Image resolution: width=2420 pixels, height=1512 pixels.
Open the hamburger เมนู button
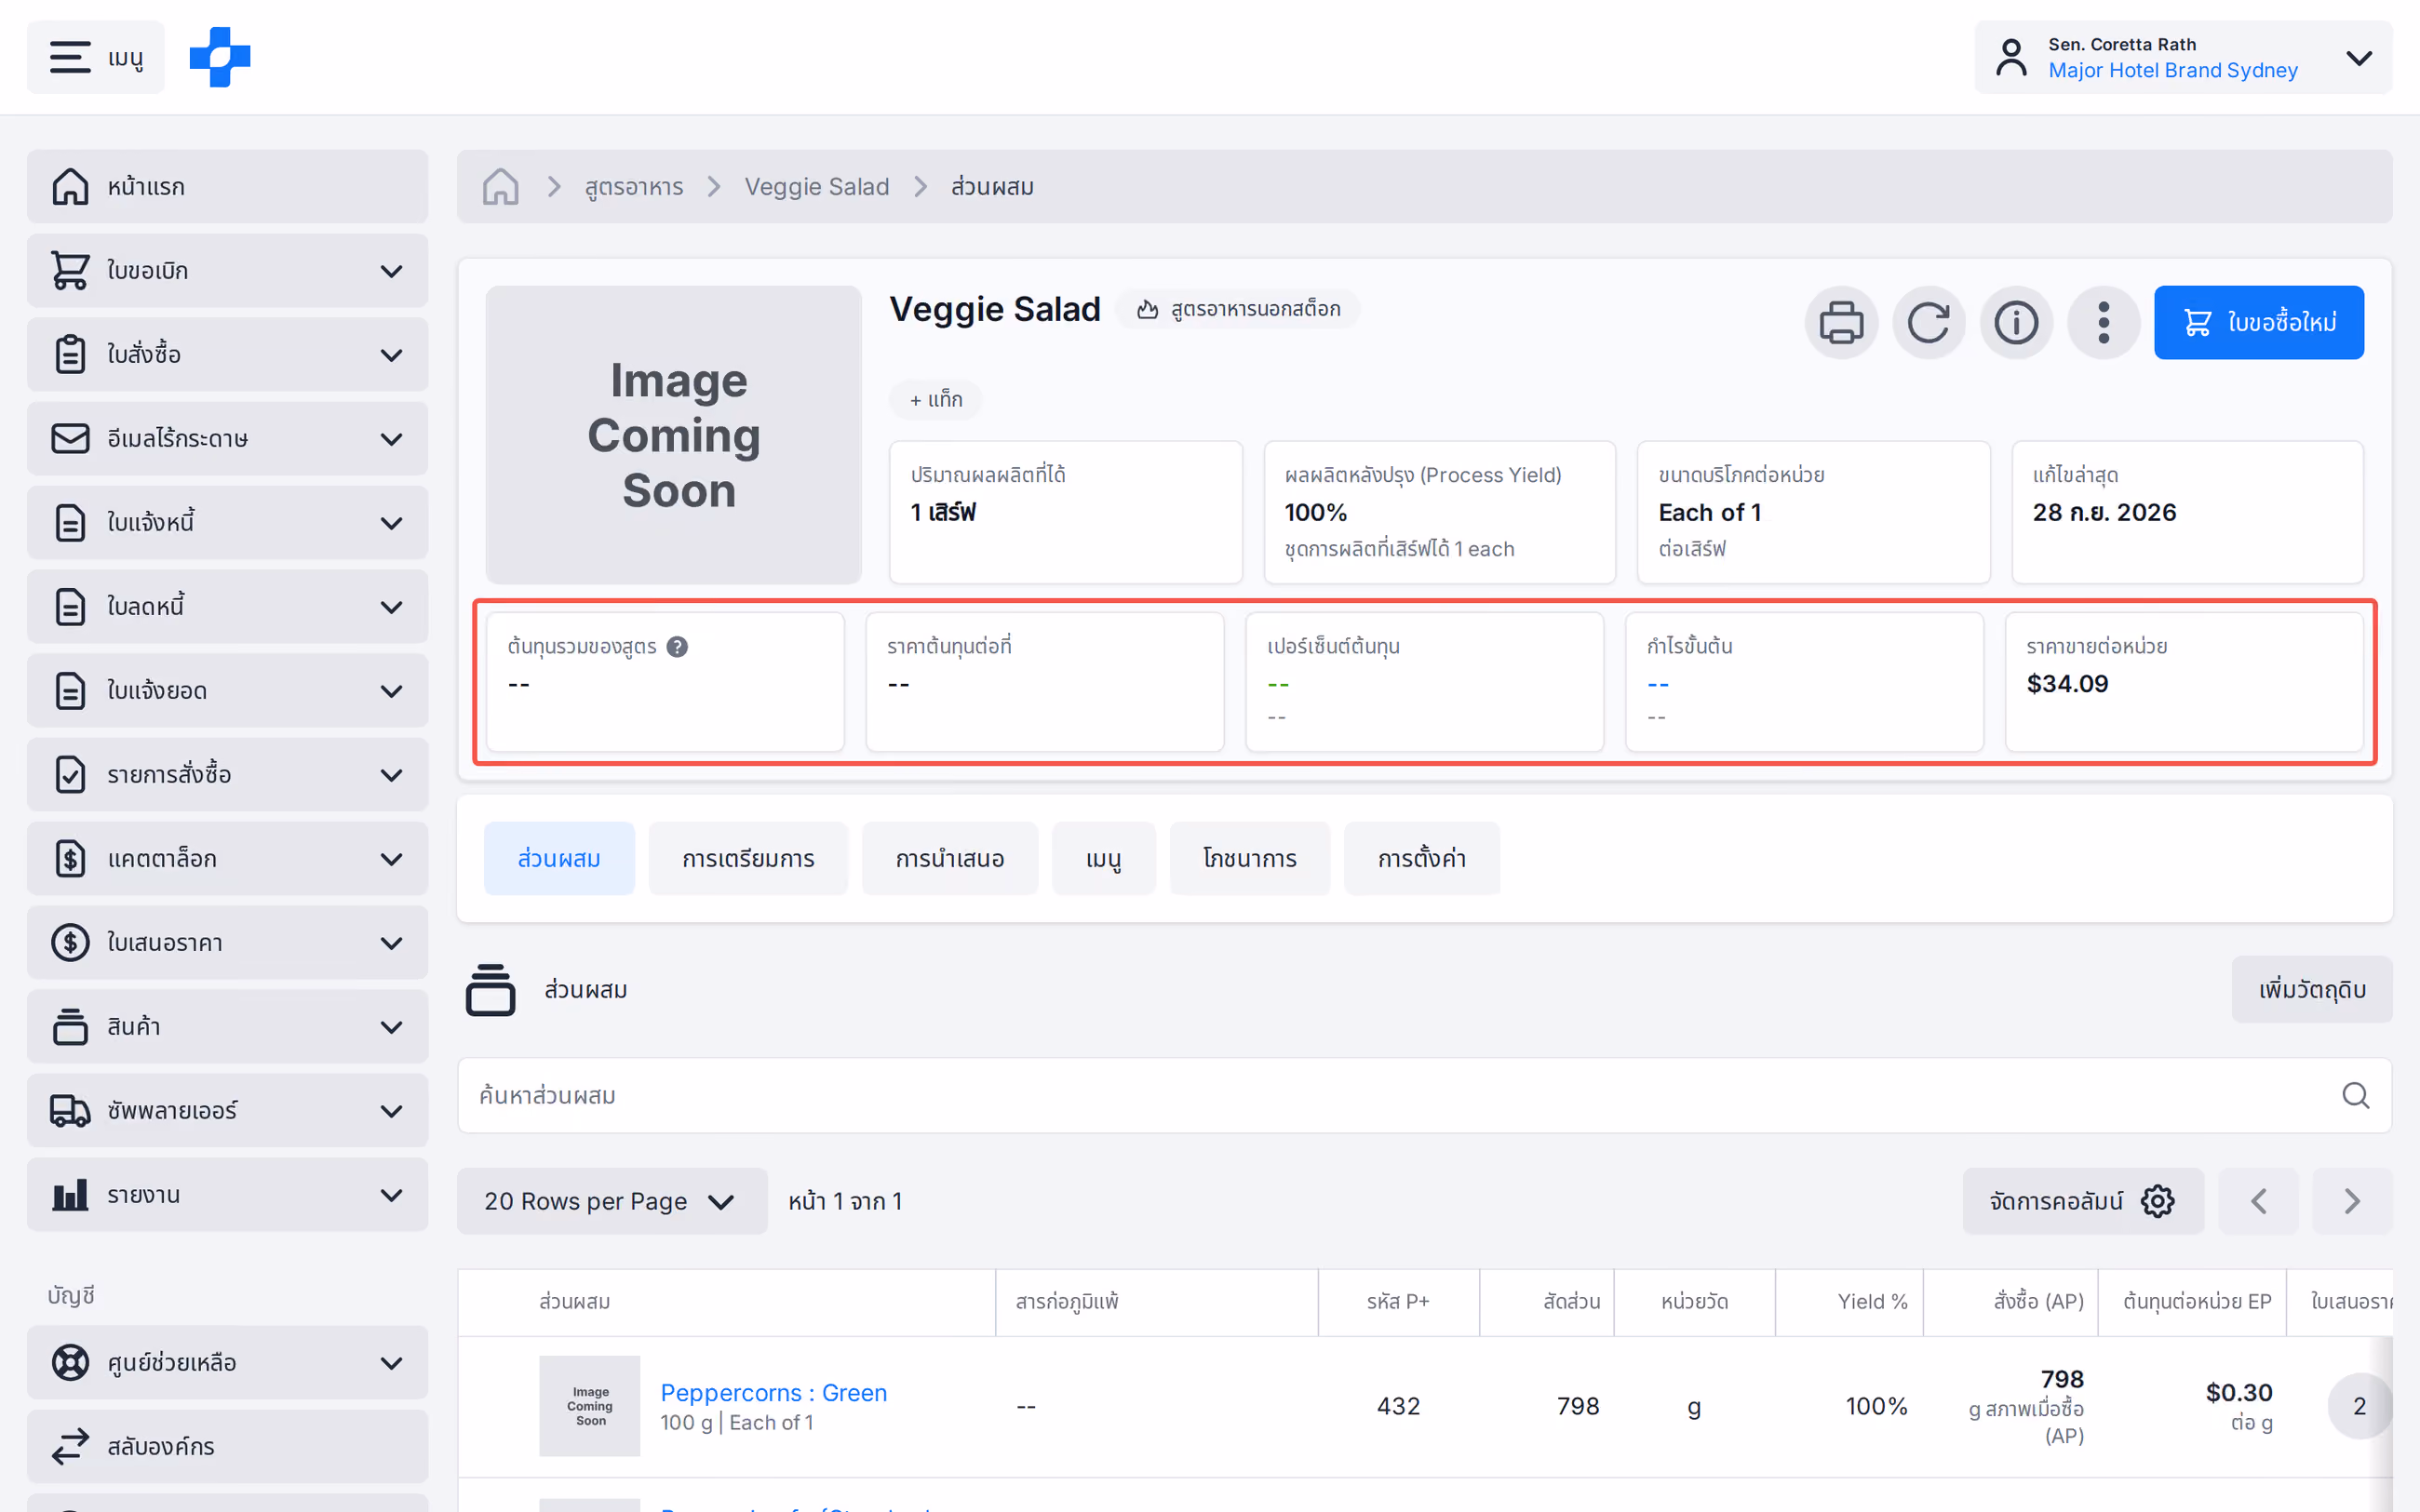coord(96,57)
